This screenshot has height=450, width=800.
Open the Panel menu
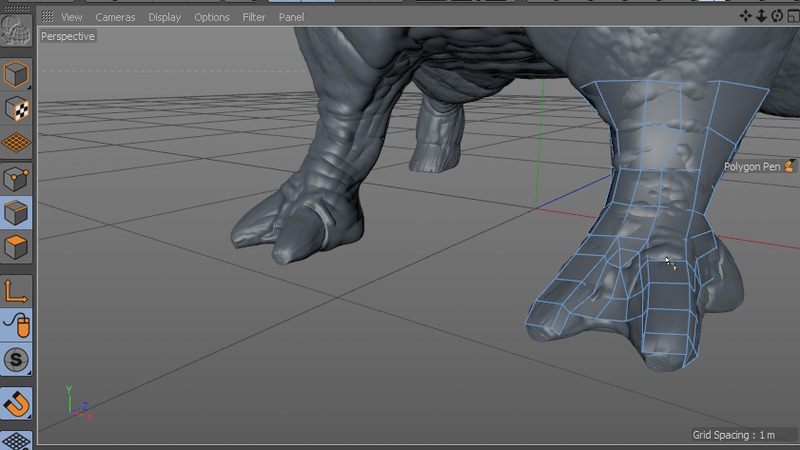tap(291, 17)
